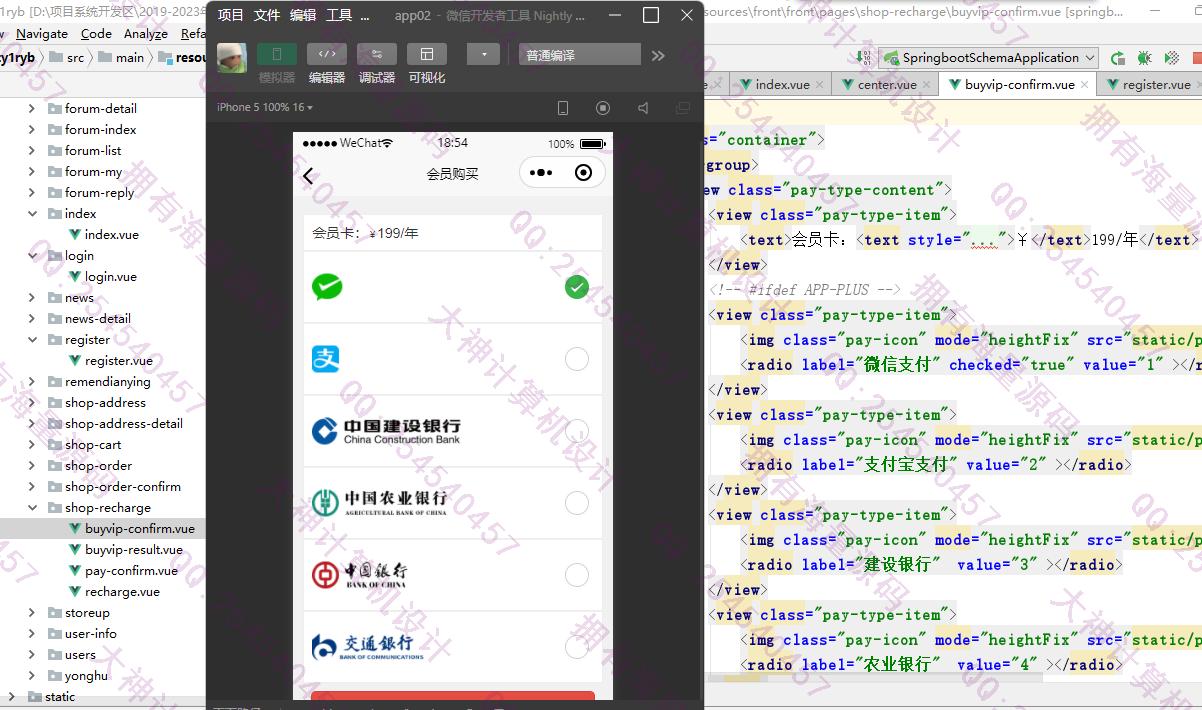Click the phone rotate device icon
1202x710 pixels.
(x=563, y=108)
